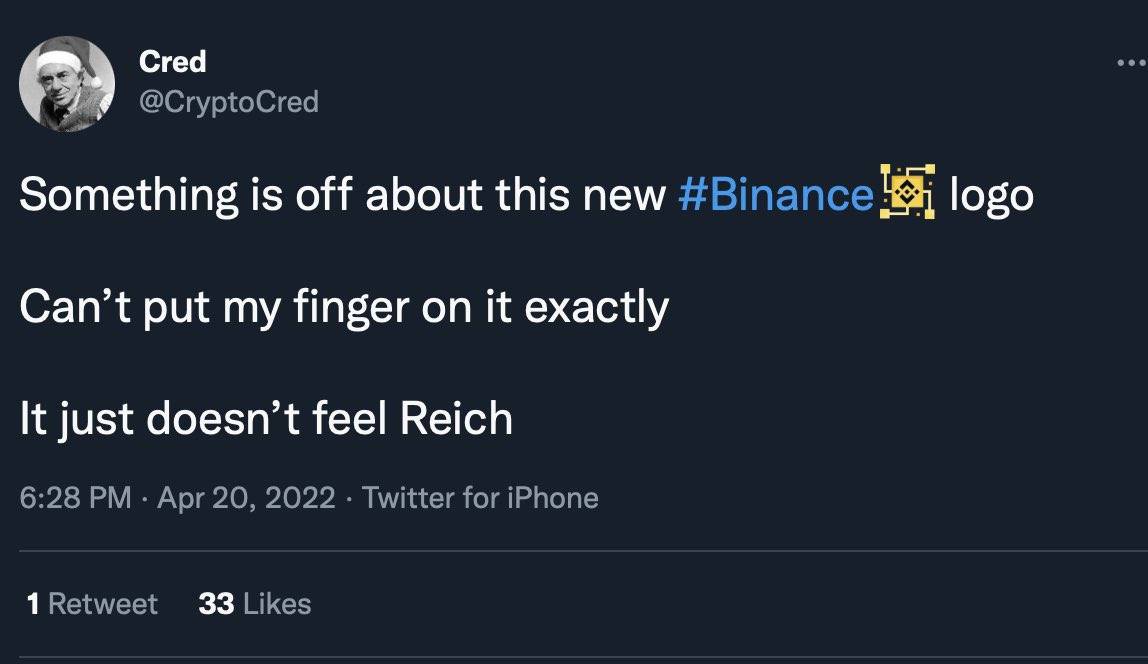1148x664 pixels.
Task: Open the @CryptoCred handle link
Action: point(229,102)
